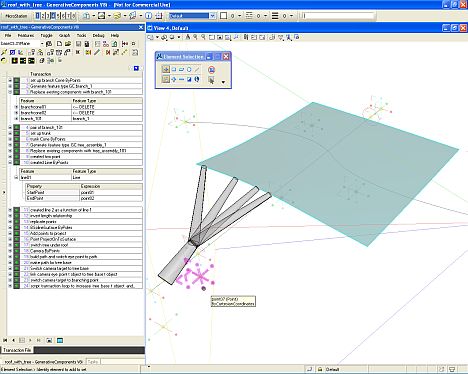Open the Graph menu

click(64, 35)
